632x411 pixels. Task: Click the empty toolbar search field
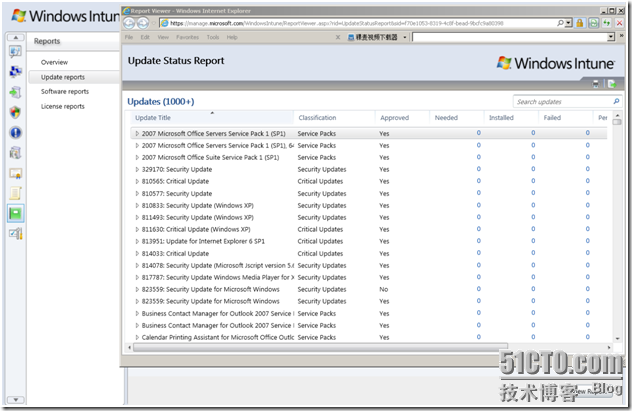[509, 37]
